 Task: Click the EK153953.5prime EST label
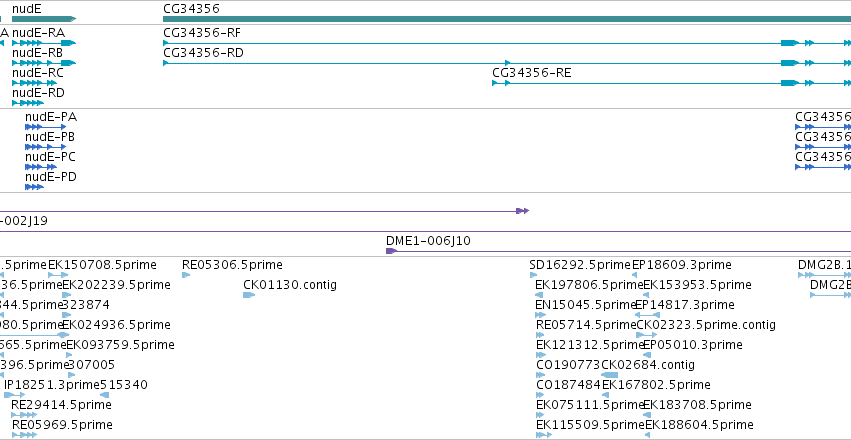click(x=697, y=284)
